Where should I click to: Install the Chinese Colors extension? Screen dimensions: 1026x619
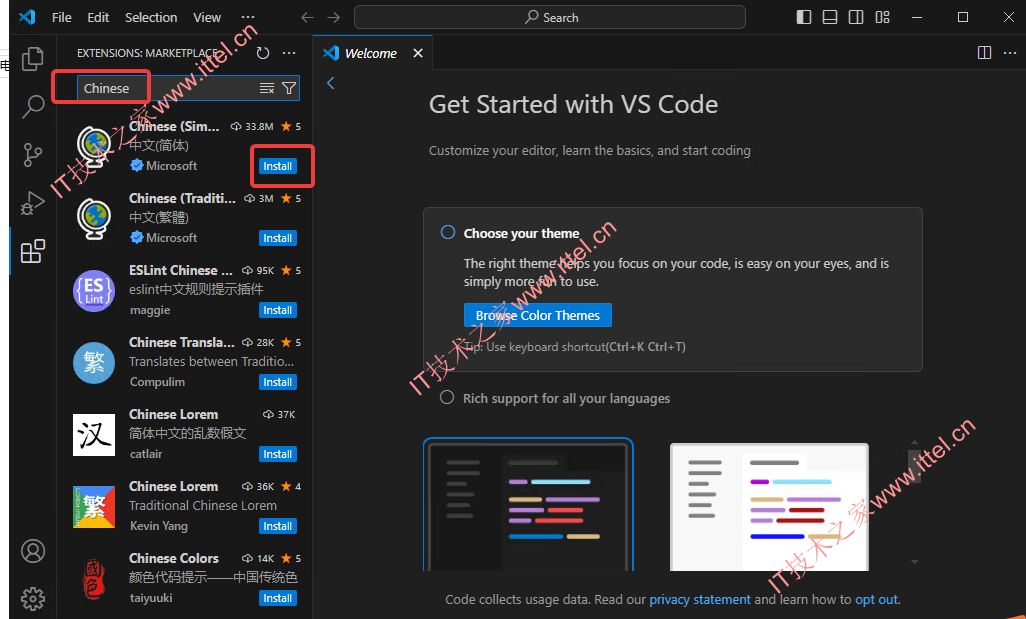pyautogui.click(x=277, y=598)
